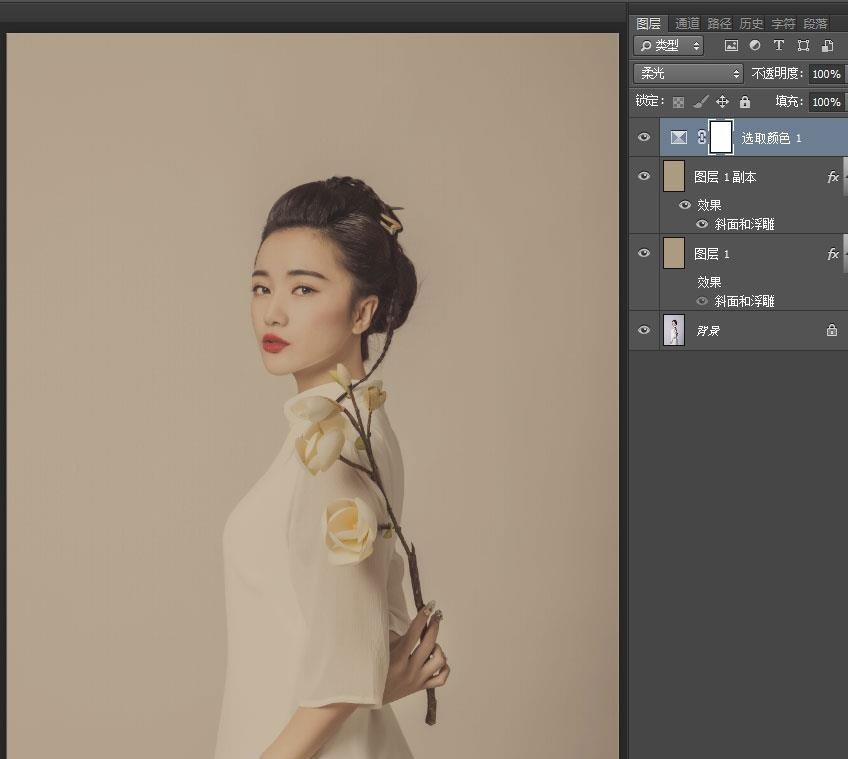
Task: Click the shape layer filter icon
Action: [x=803, y=46]
